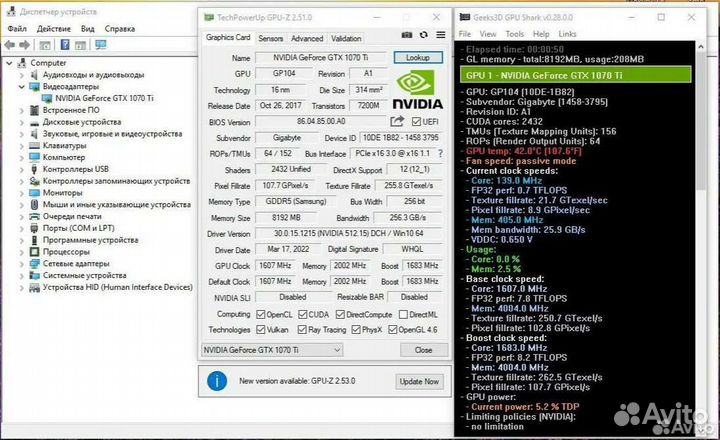Collapse the Computer root node
Image resolution: width=720 pixels, height=440 pixels.
[x=9, y=63]
